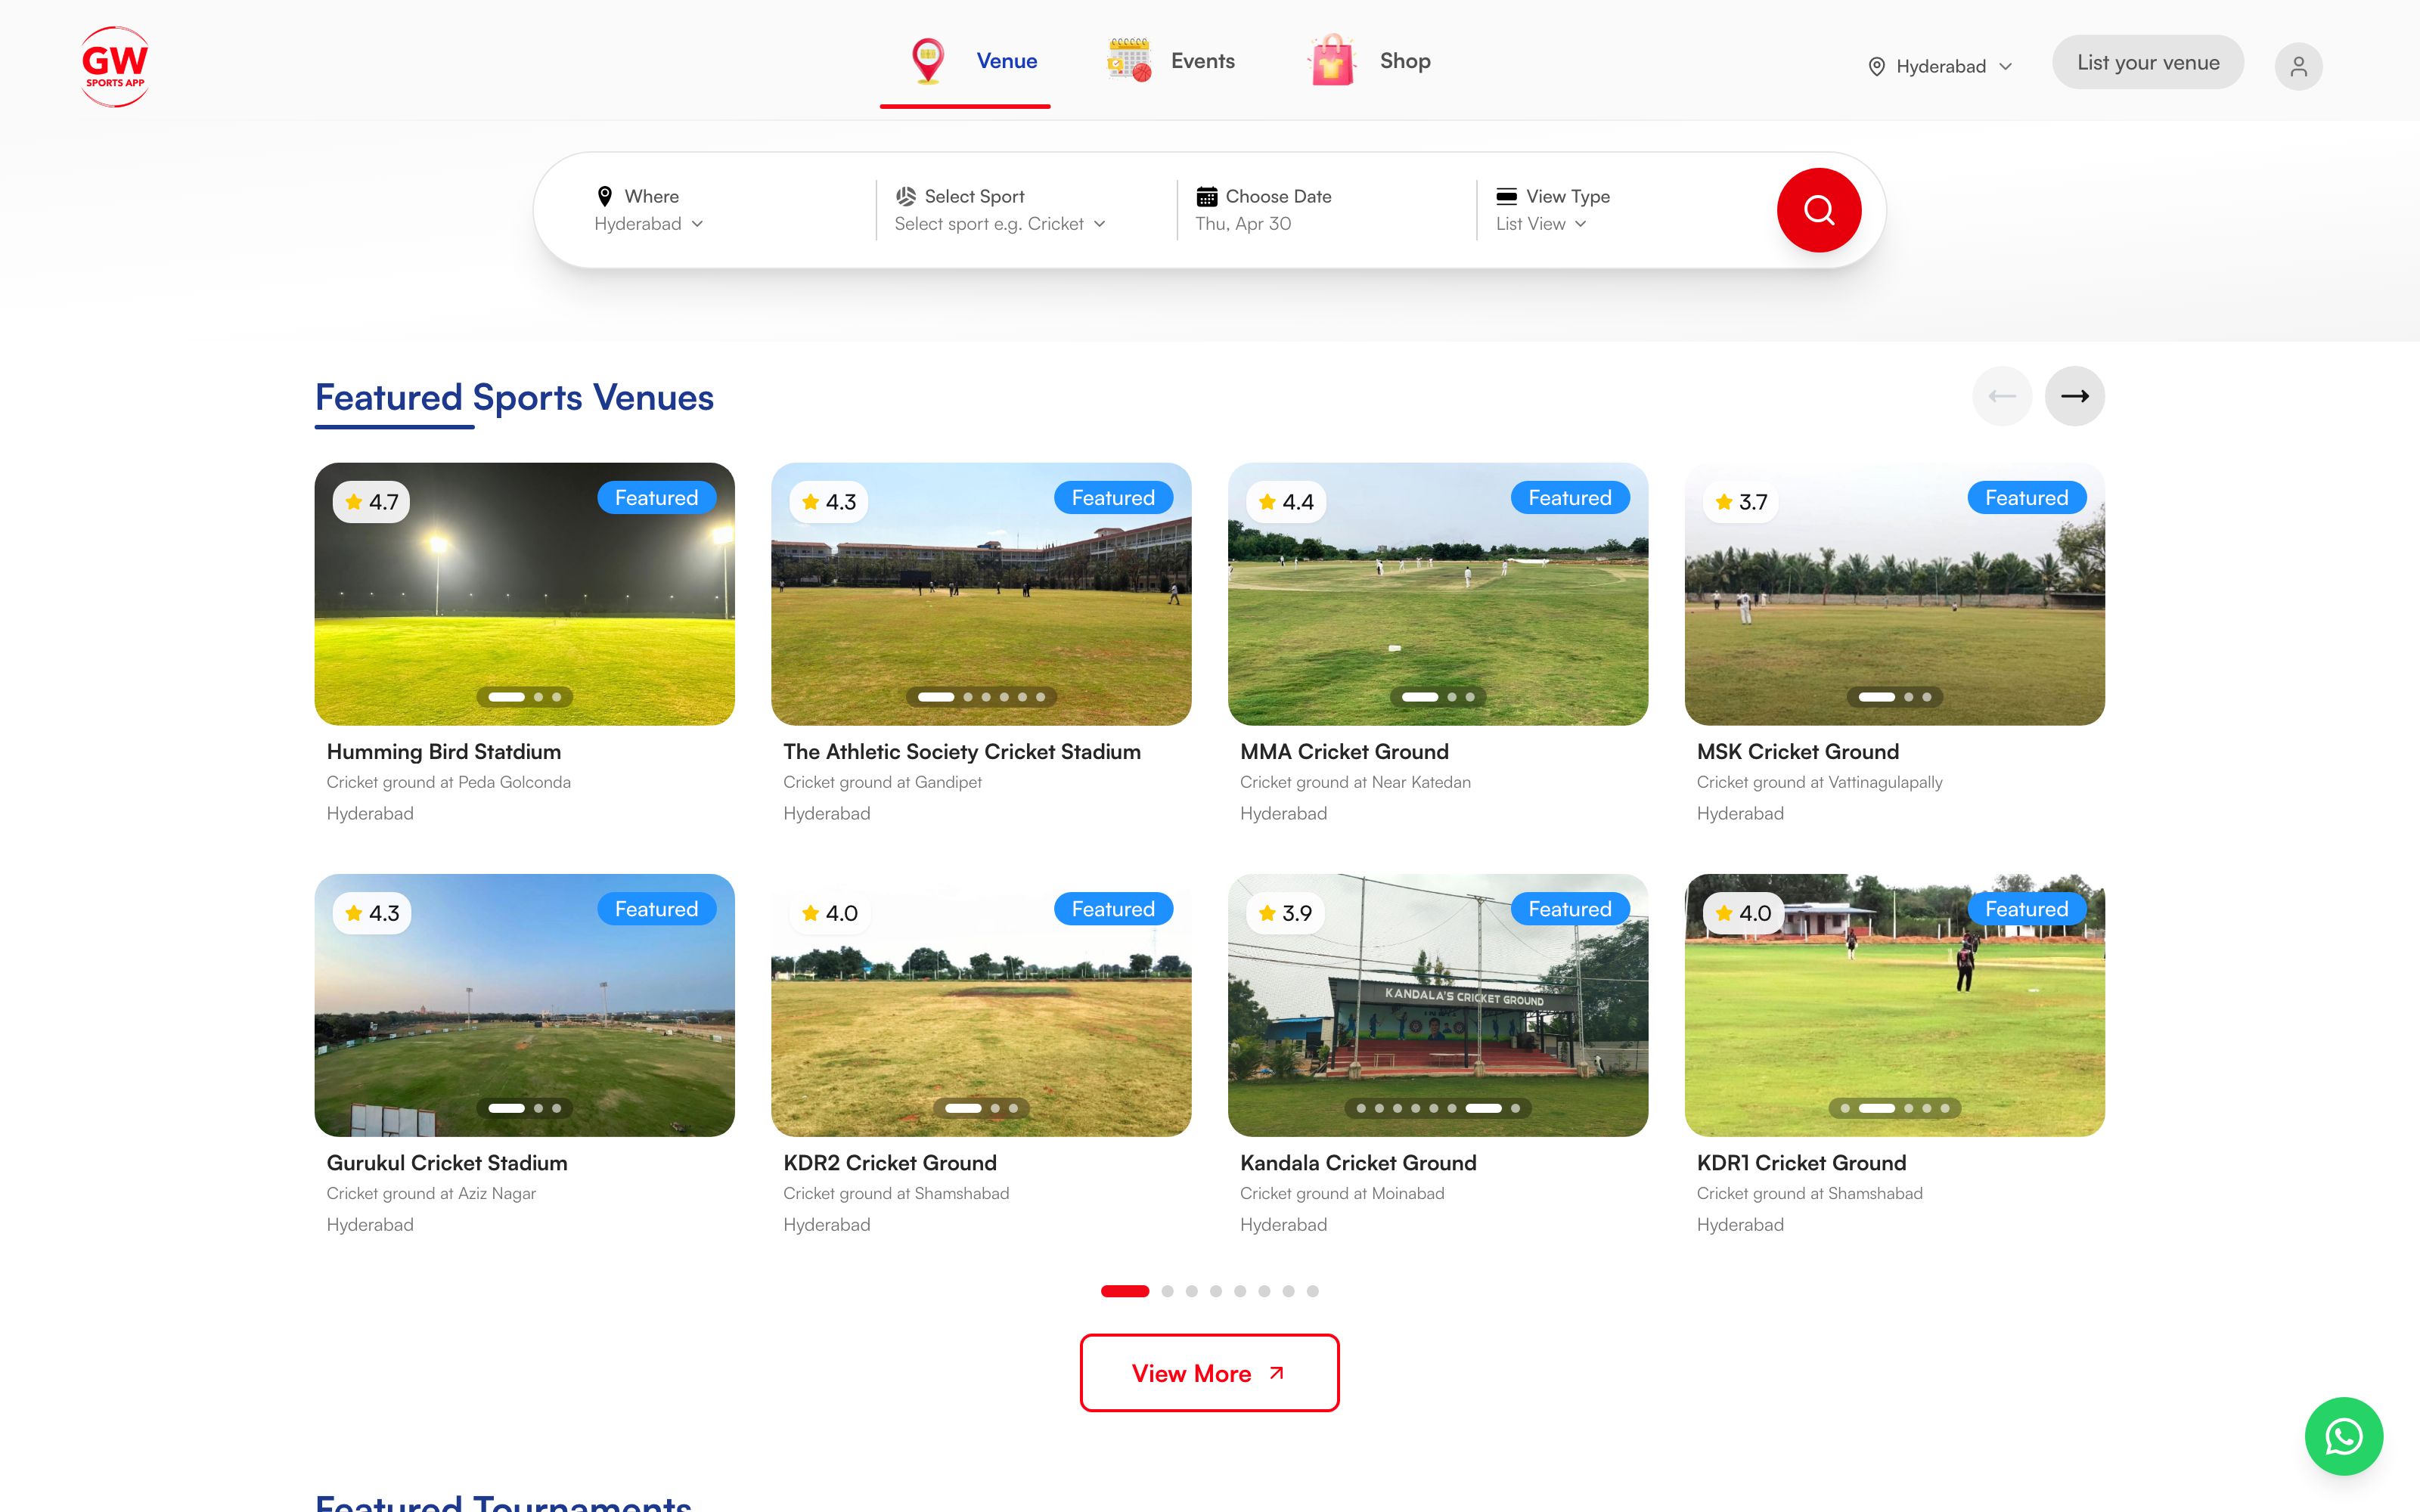The height and width of the screenshot is (1512, 2420).
Task: Open the KDR1 Cricket Ground photo
Action: [1894, 1005]
